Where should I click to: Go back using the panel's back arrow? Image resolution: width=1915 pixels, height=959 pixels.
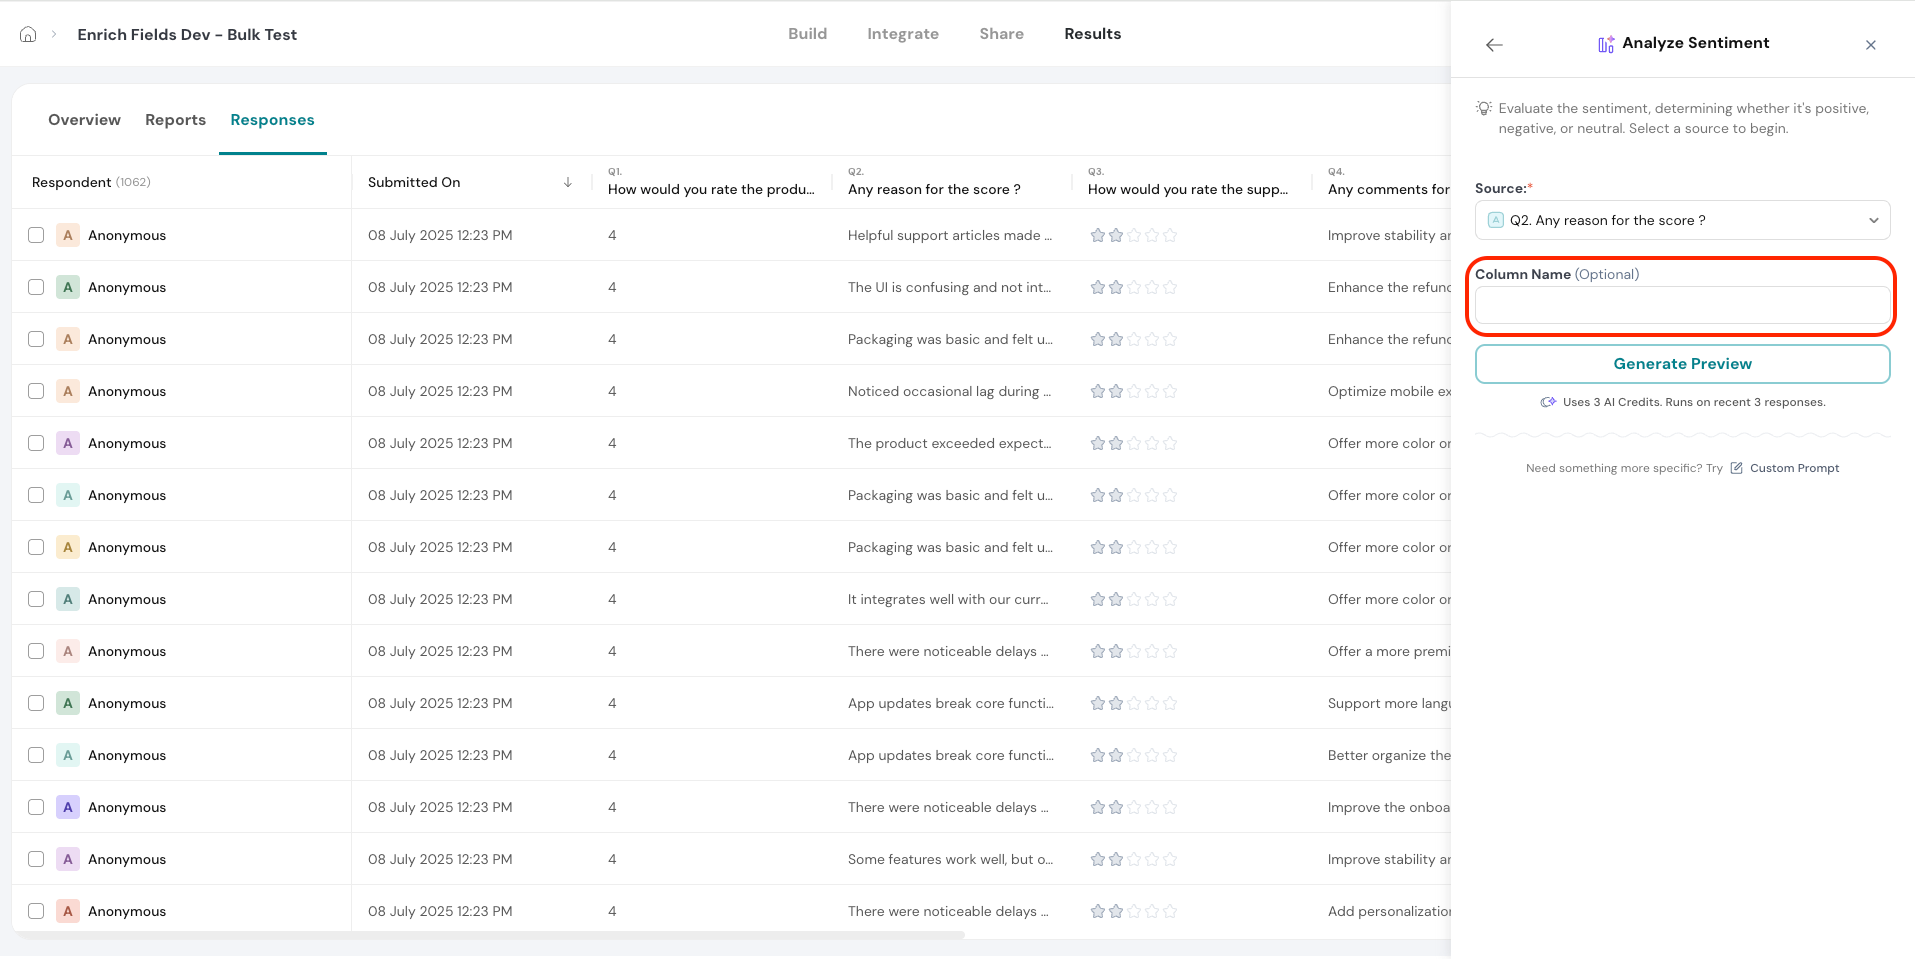pos(1494,45)
